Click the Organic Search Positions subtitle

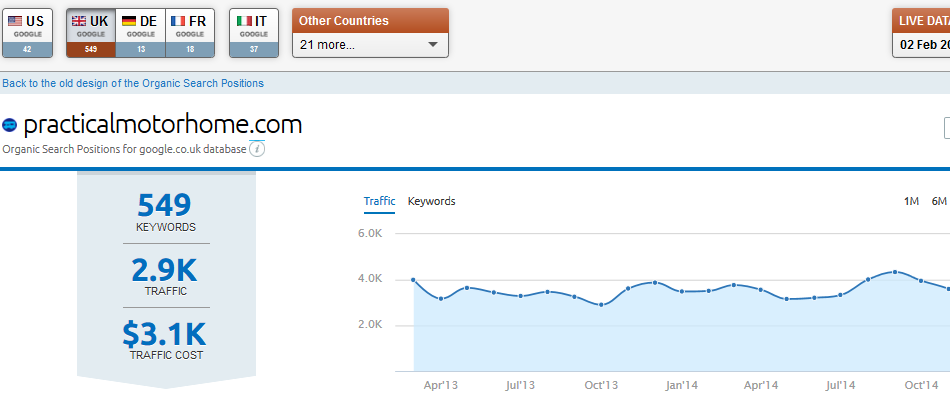pos(124,149)
